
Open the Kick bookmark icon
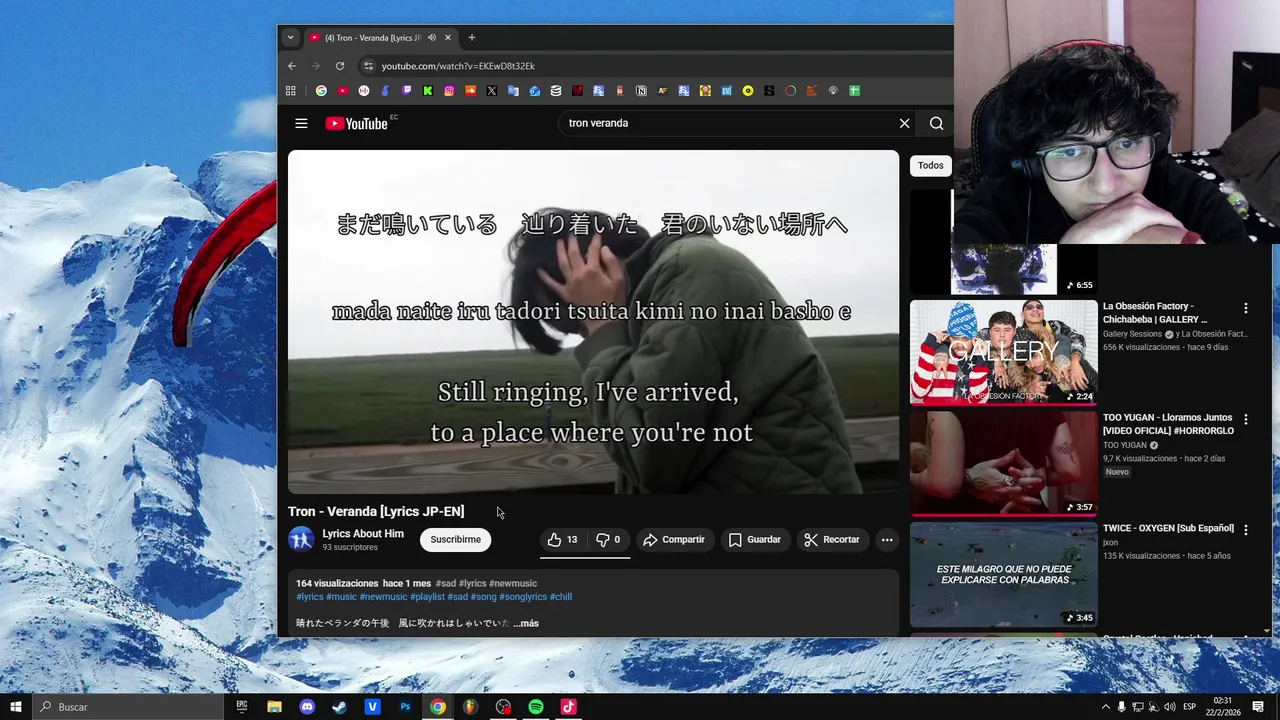pos(427,91)
